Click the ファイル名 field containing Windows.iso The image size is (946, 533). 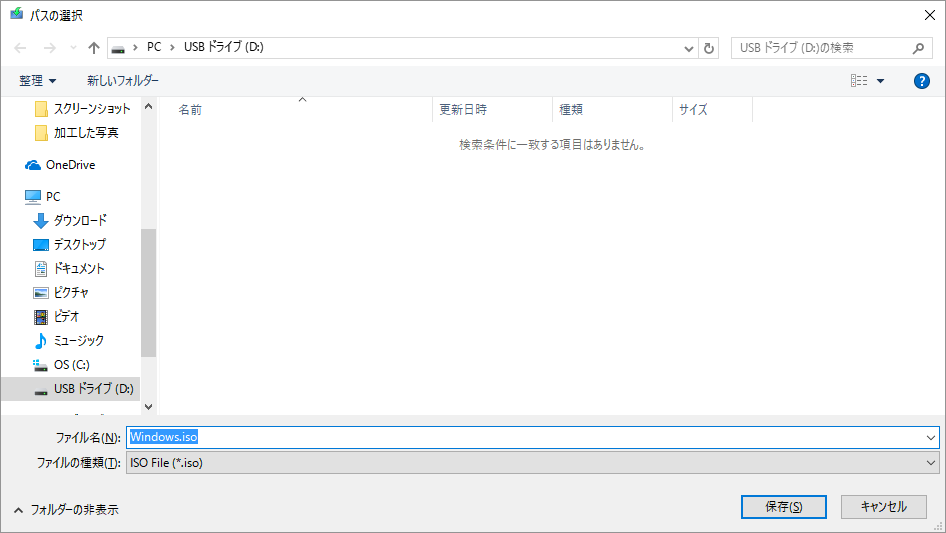[x=525, y=438]
